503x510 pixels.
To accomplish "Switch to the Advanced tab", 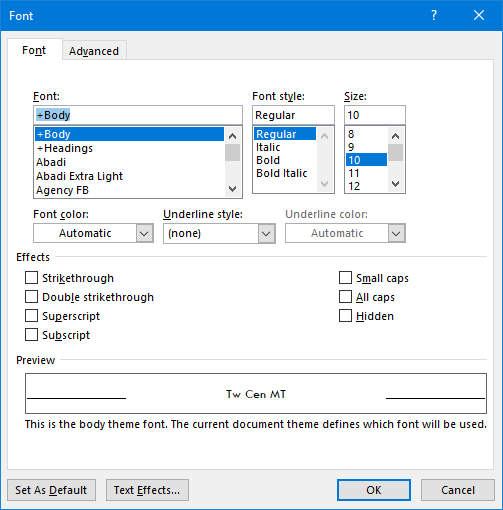I will pyautogui.click(x=94, y=51).
